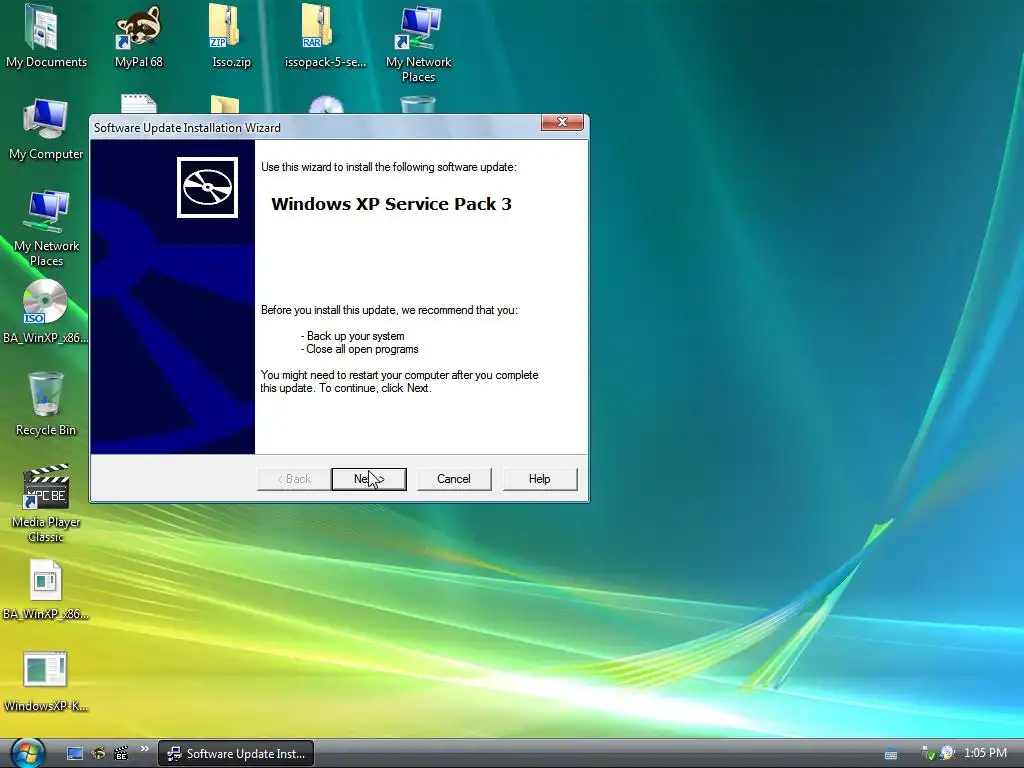Close the Software Update Installation Wizard

coord(562,122)
